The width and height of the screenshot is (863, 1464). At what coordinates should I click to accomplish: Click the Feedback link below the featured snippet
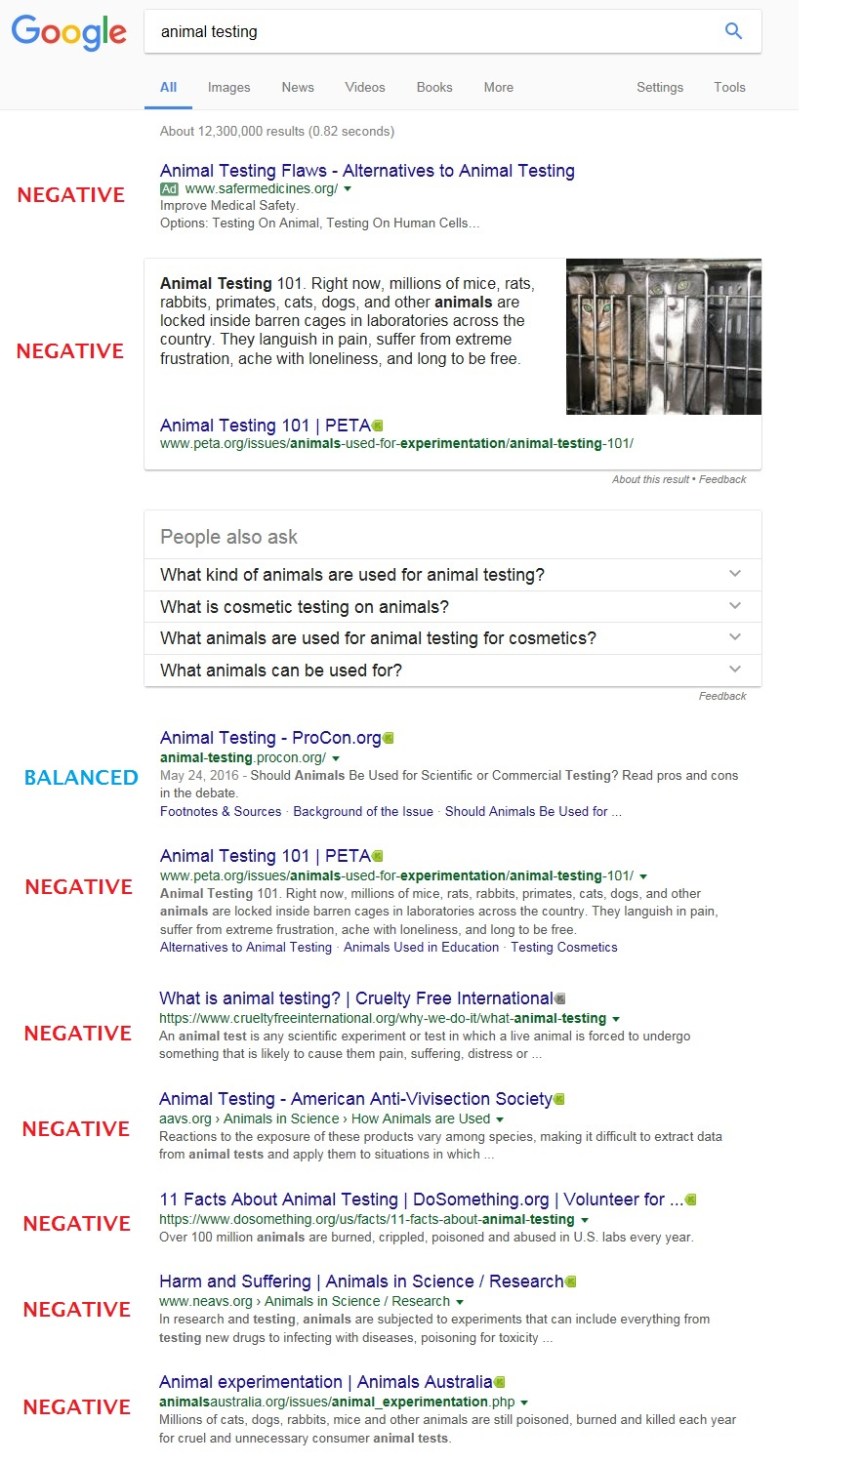click(x=723, y=479)
